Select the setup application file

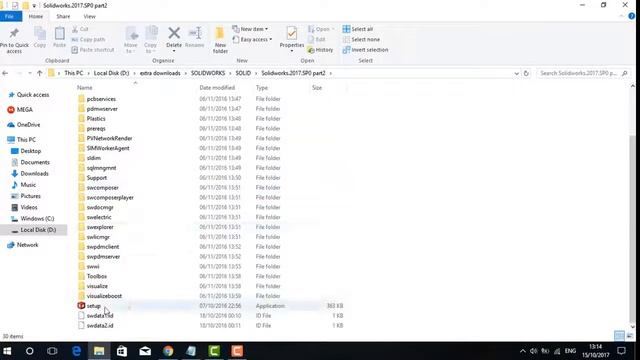point(93,306)
